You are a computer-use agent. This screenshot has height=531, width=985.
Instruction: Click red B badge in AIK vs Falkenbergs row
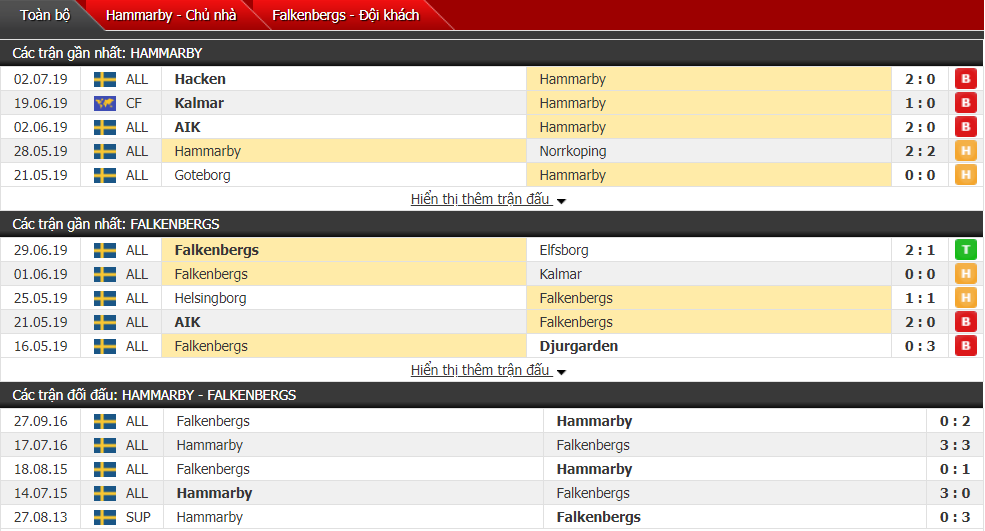966,322
